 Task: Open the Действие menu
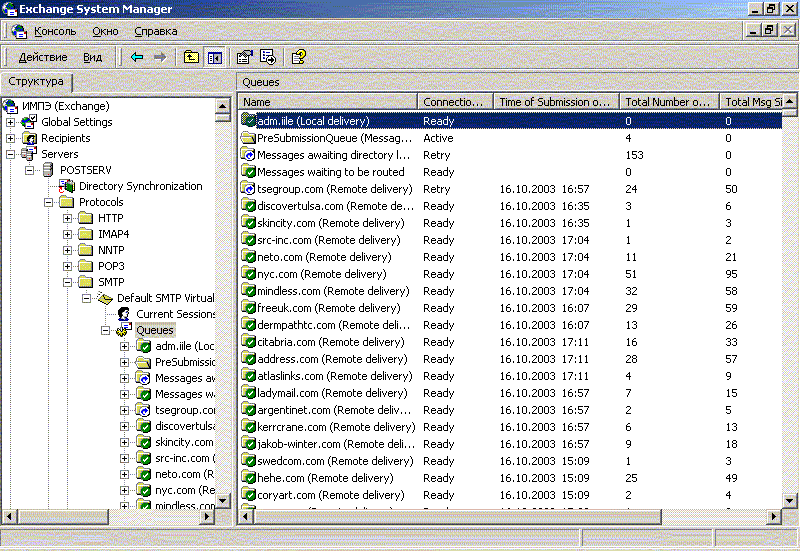point(43,57)
